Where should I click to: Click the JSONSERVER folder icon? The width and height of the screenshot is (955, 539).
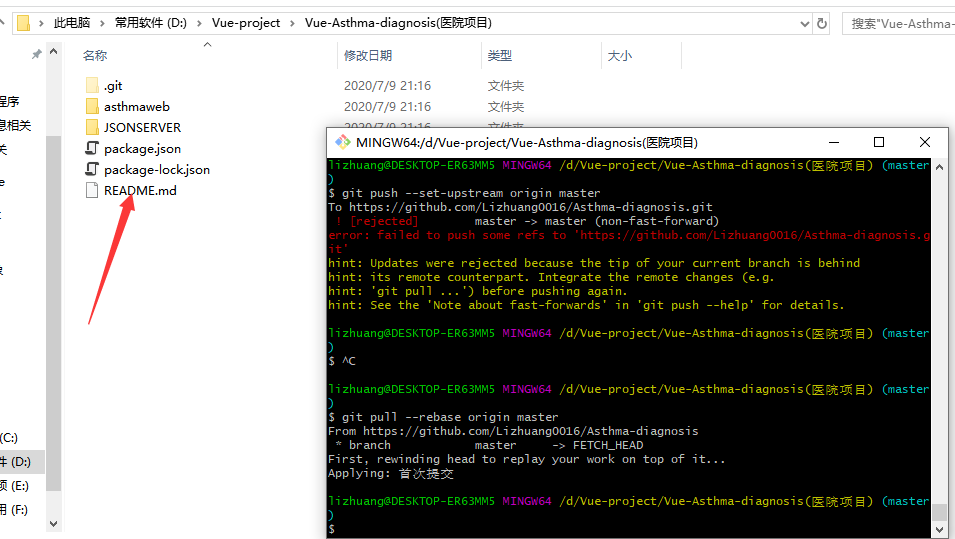(x=92, y=127)
